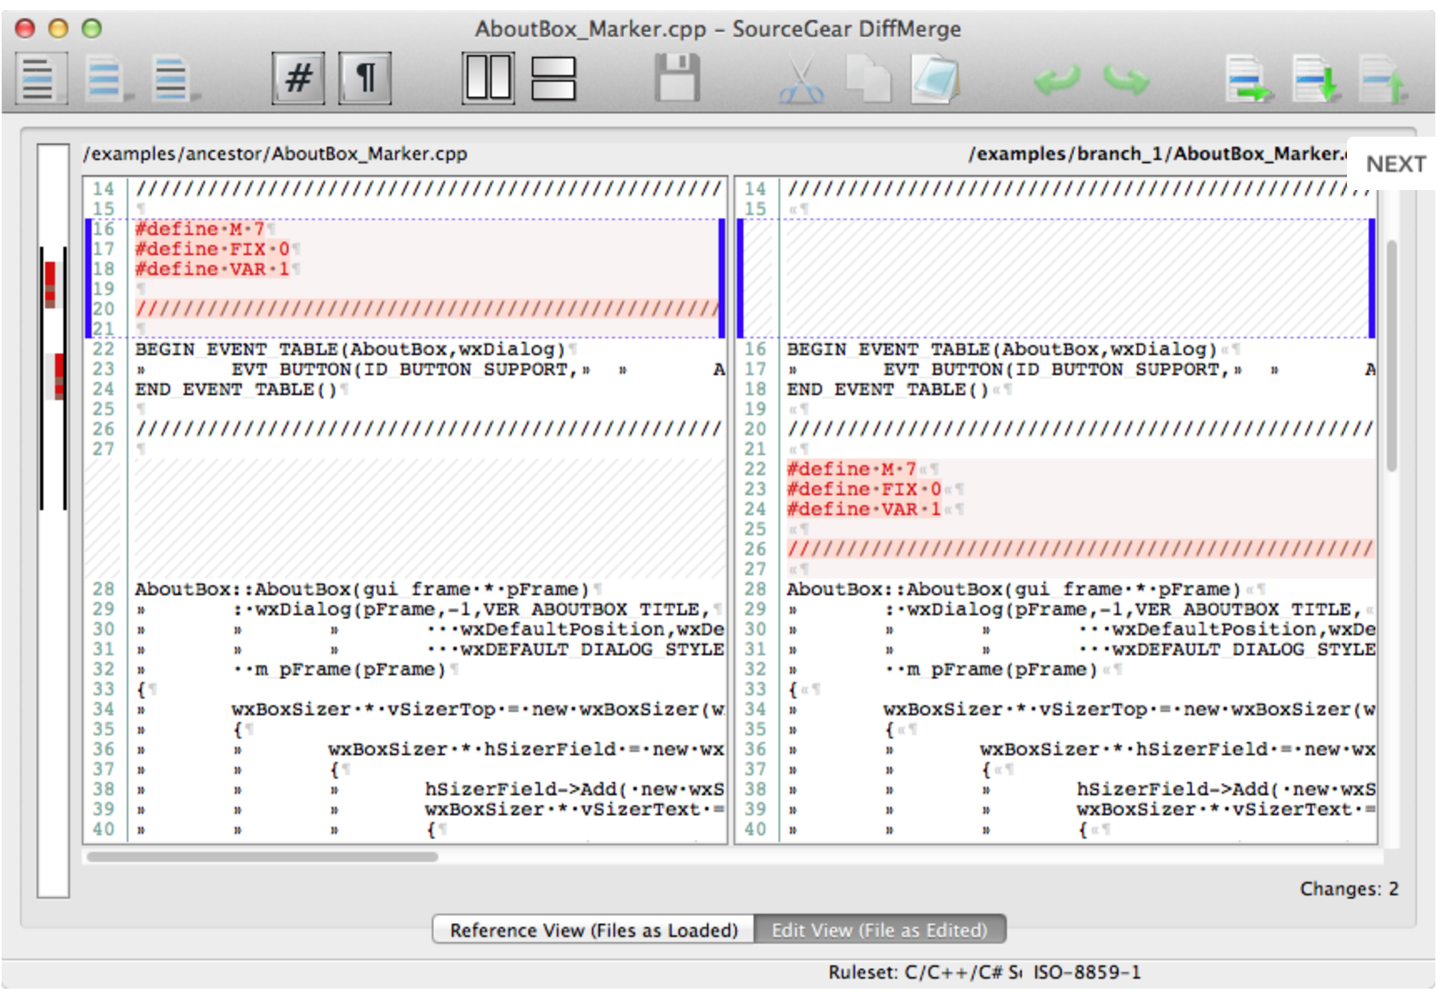This screenshot has height=997, width=1442.
Task: Click the NEXT button
Action: pos(1395,164)
